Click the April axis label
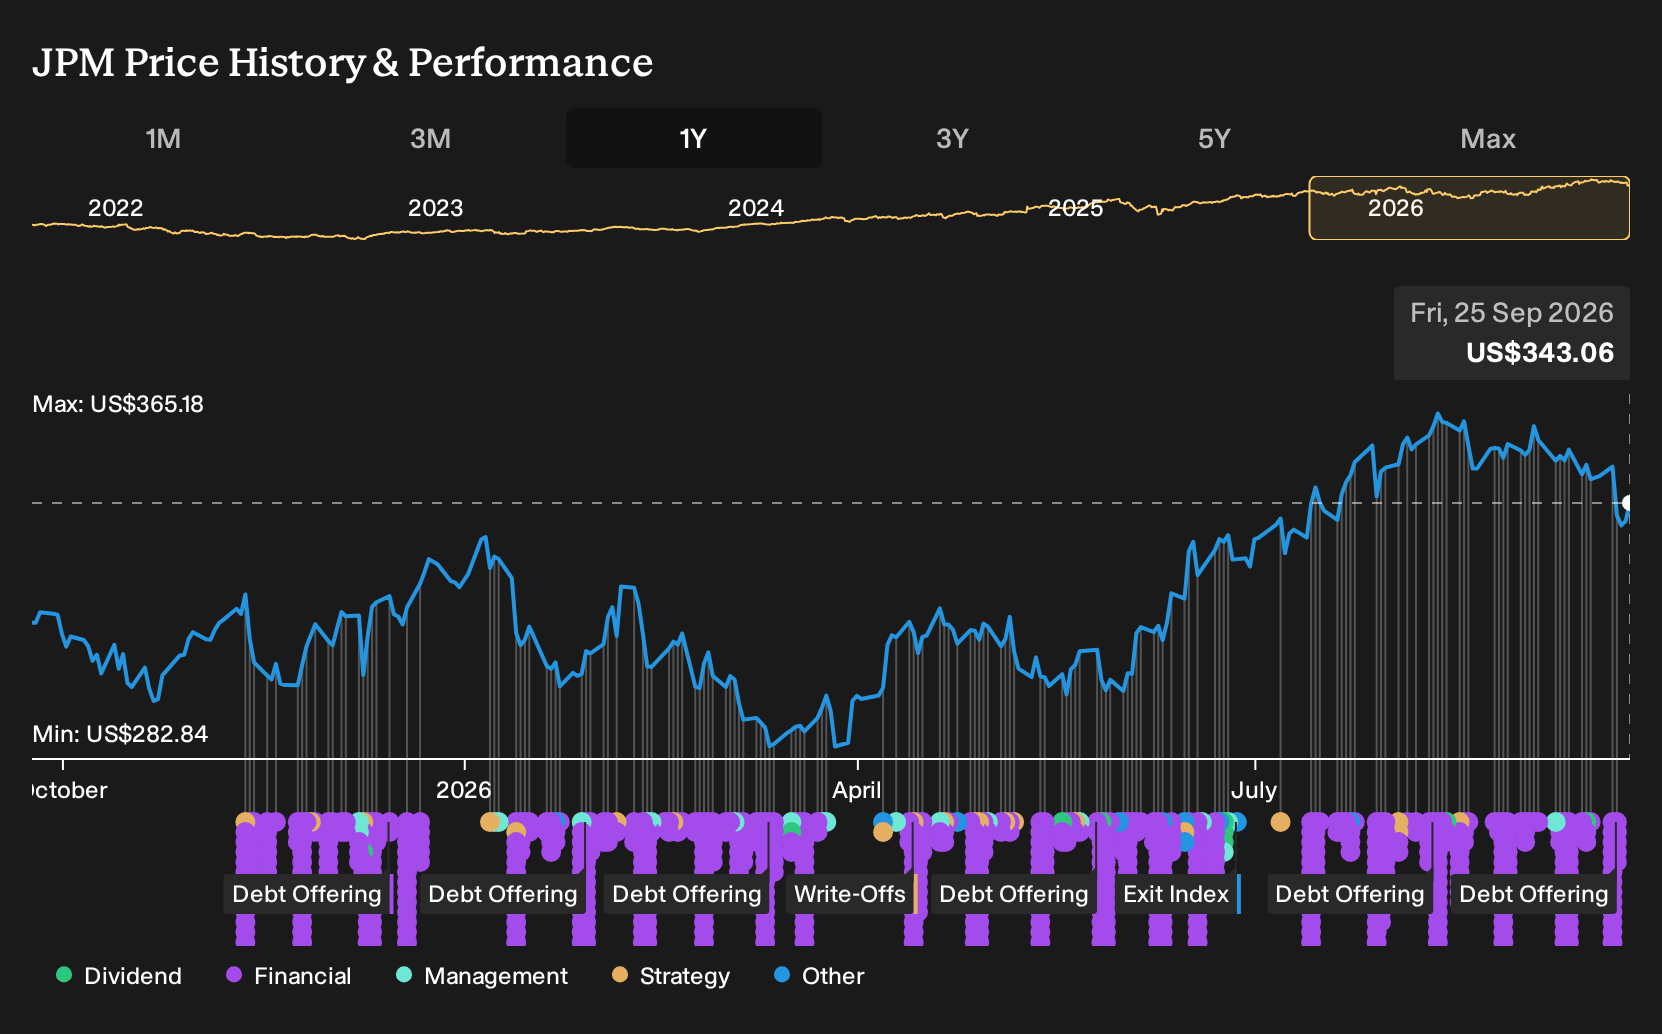The height and width of the screenshot is (1034, 1662). (x=857, y=790)
